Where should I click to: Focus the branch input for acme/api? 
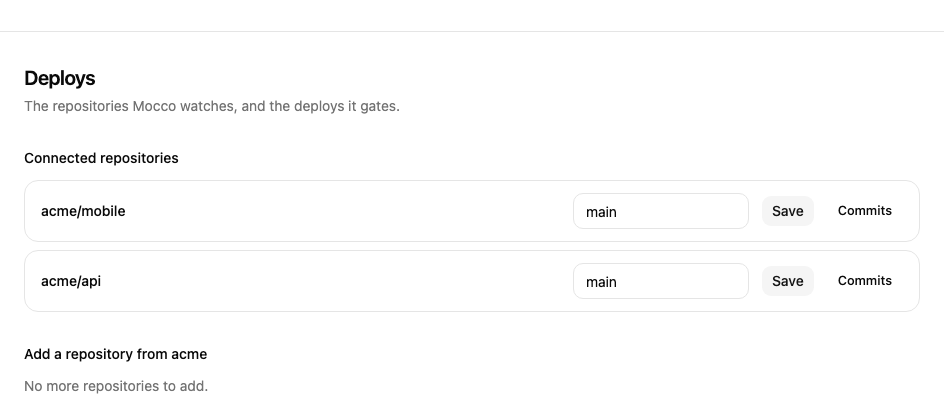[x=660, y=281]
